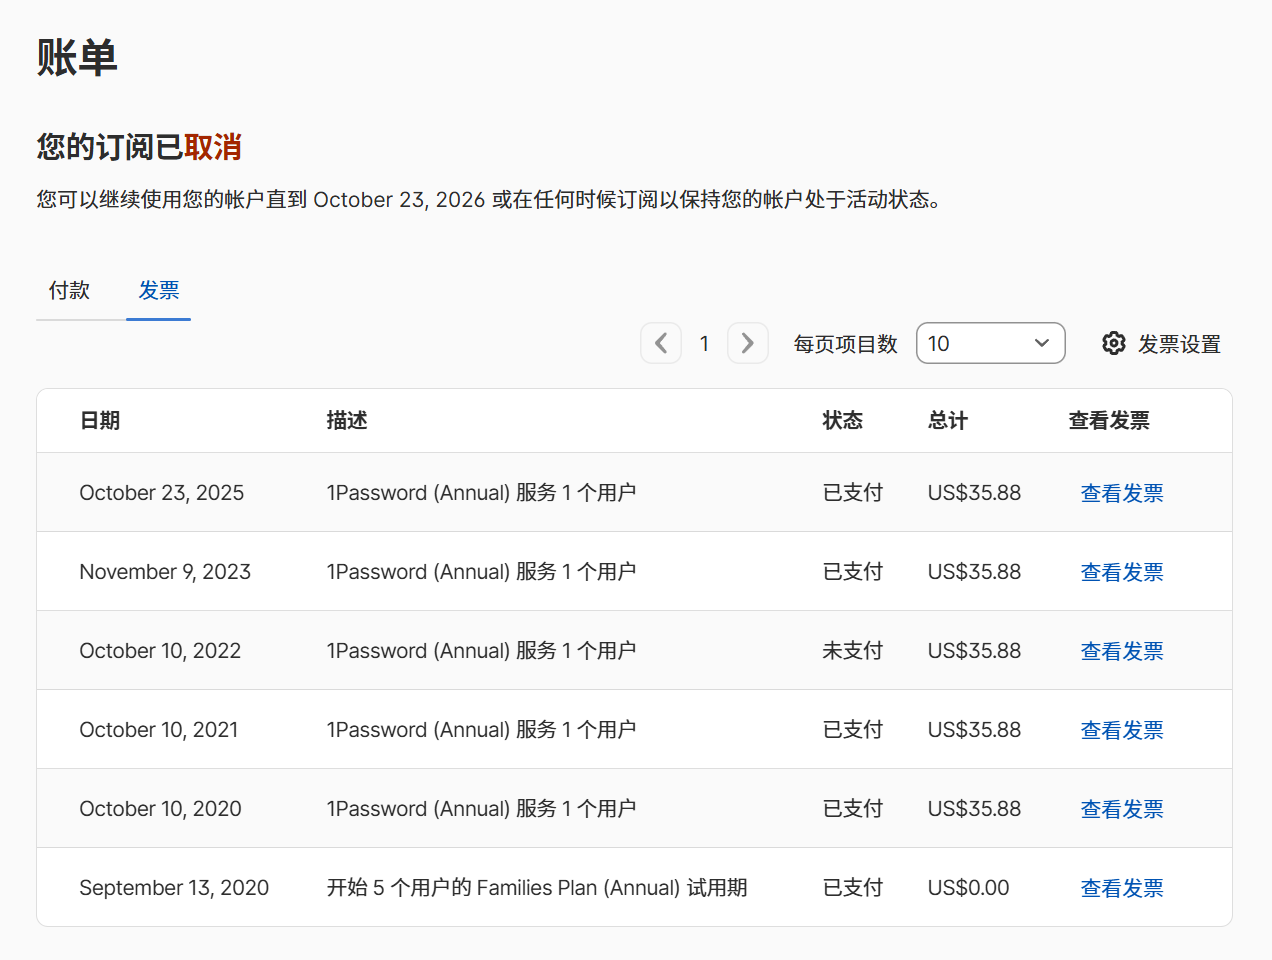The height and width of the screenshot is (960, 1272).
Task: Click the 日期 column header
Action: pos(100,420)
